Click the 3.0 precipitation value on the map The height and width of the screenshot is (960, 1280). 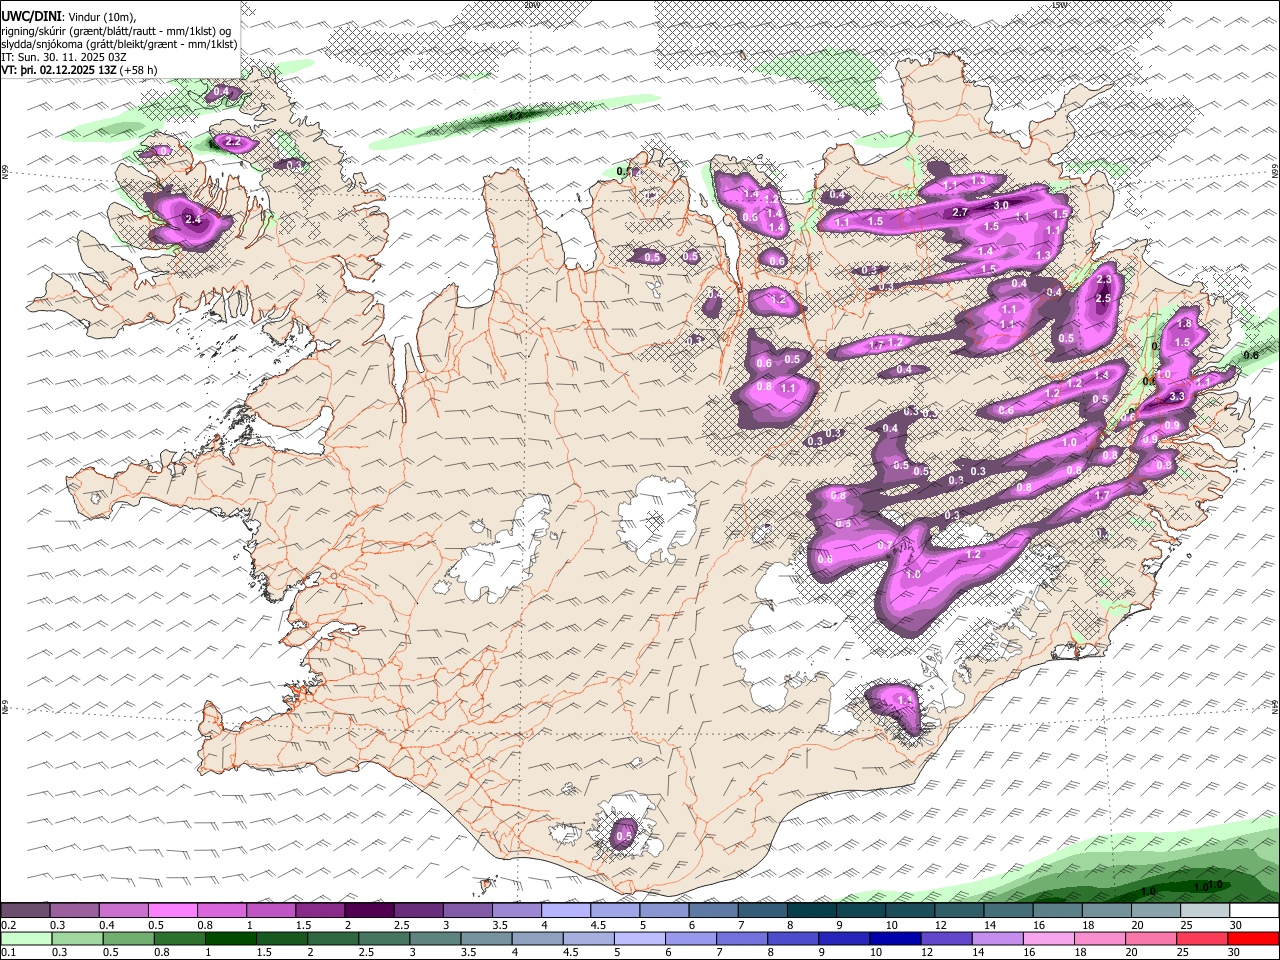pos(1001,205)
